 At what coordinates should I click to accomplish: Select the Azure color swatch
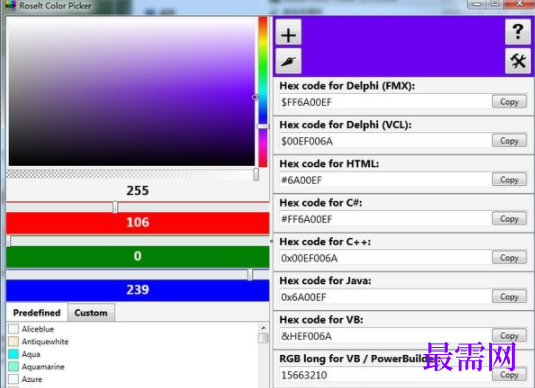pos(13,379)
